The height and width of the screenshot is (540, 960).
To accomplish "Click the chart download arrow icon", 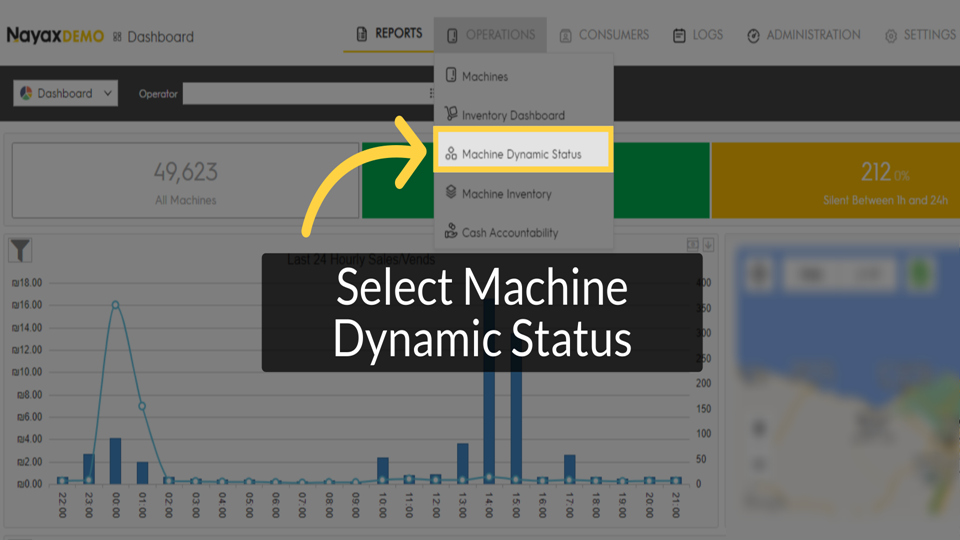I will tap(708, 245).
